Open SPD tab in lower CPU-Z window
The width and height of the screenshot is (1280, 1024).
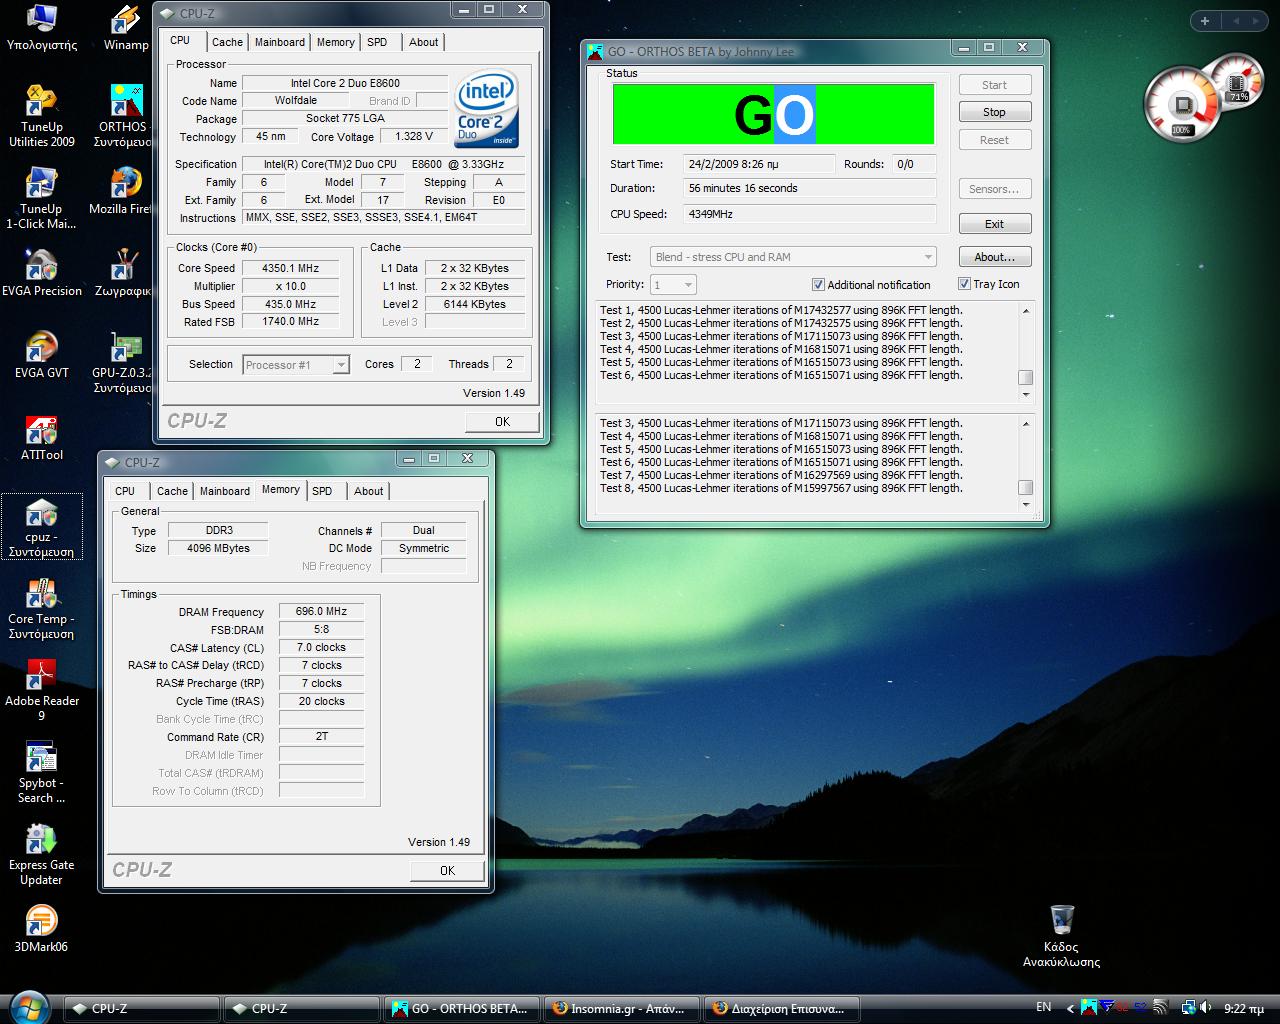click(x=322, y=491)
